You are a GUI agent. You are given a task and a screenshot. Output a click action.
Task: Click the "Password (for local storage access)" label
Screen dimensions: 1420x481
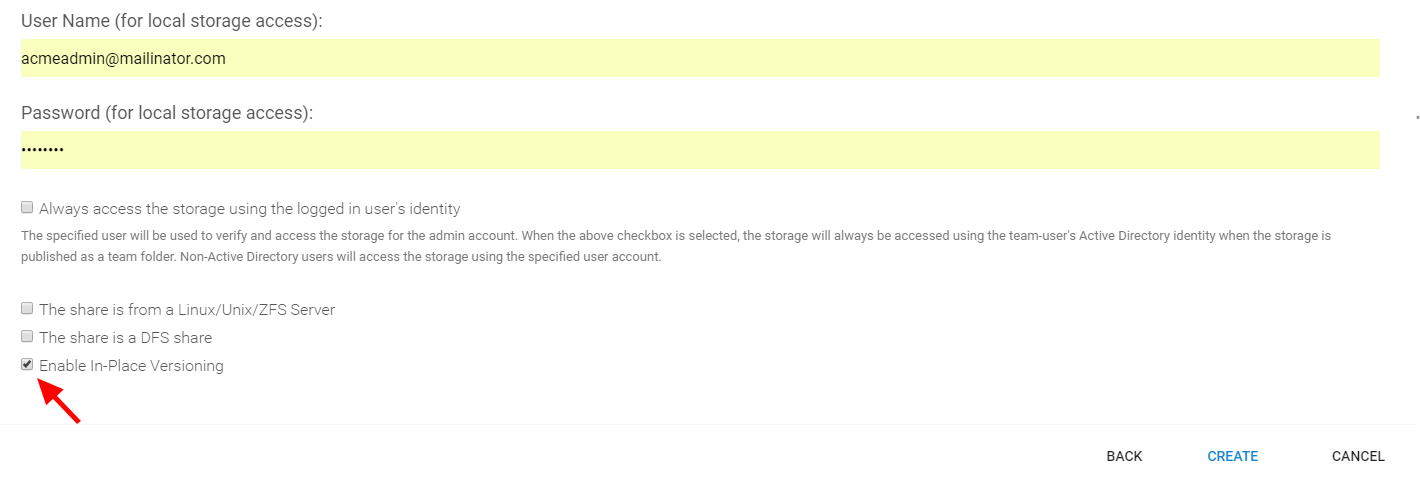point(167,113)
